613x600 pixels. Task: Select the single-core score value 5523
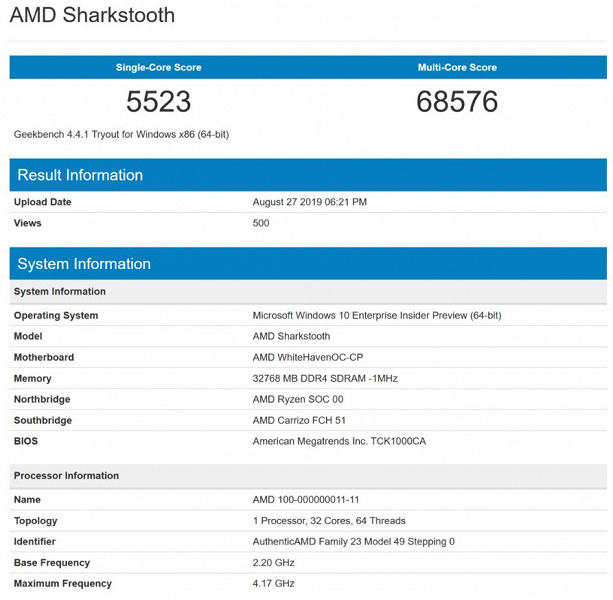(x=158, y=101)
